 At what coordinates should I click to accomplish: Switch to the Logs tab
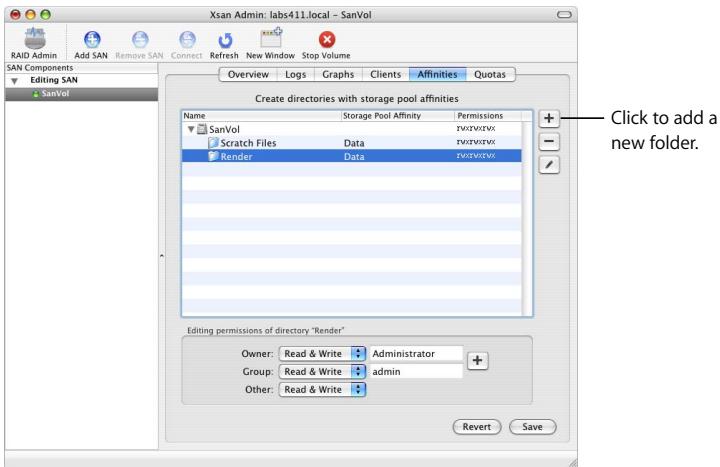coord(296,74)
